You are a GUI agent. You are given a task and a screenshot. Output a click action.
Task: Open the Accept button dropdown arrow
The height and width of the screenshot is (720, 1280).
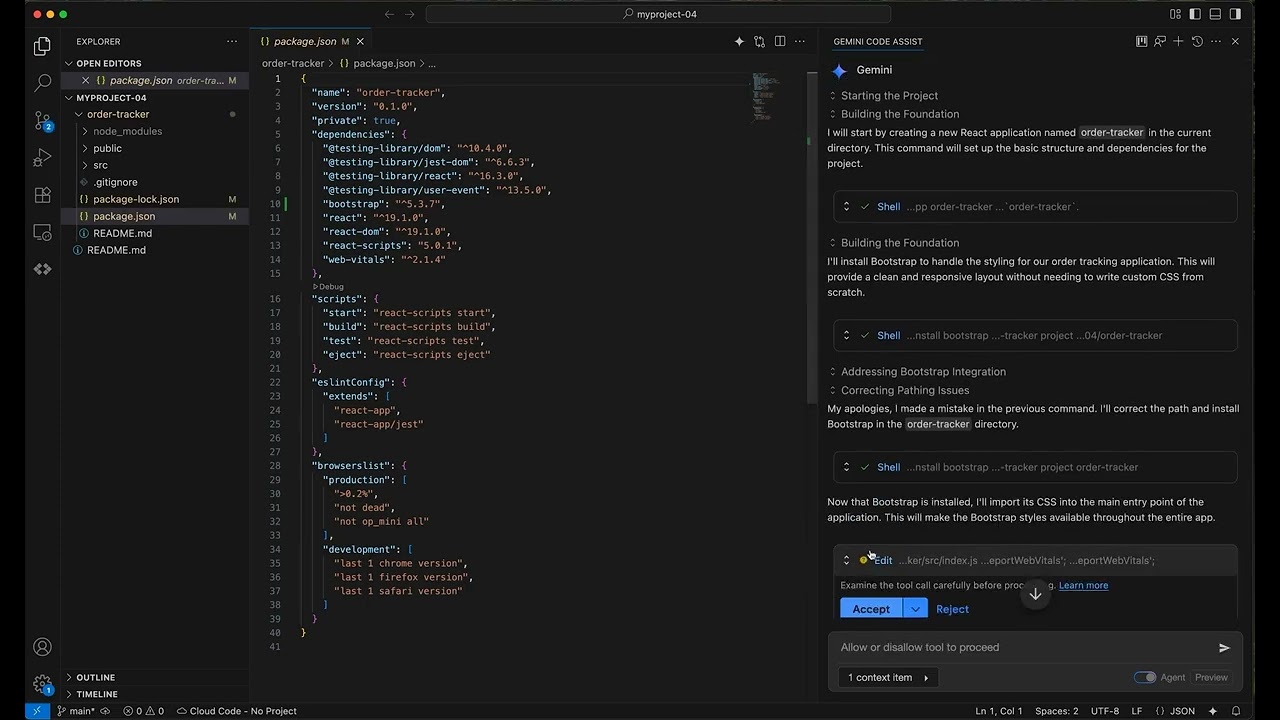pos(915,609)
